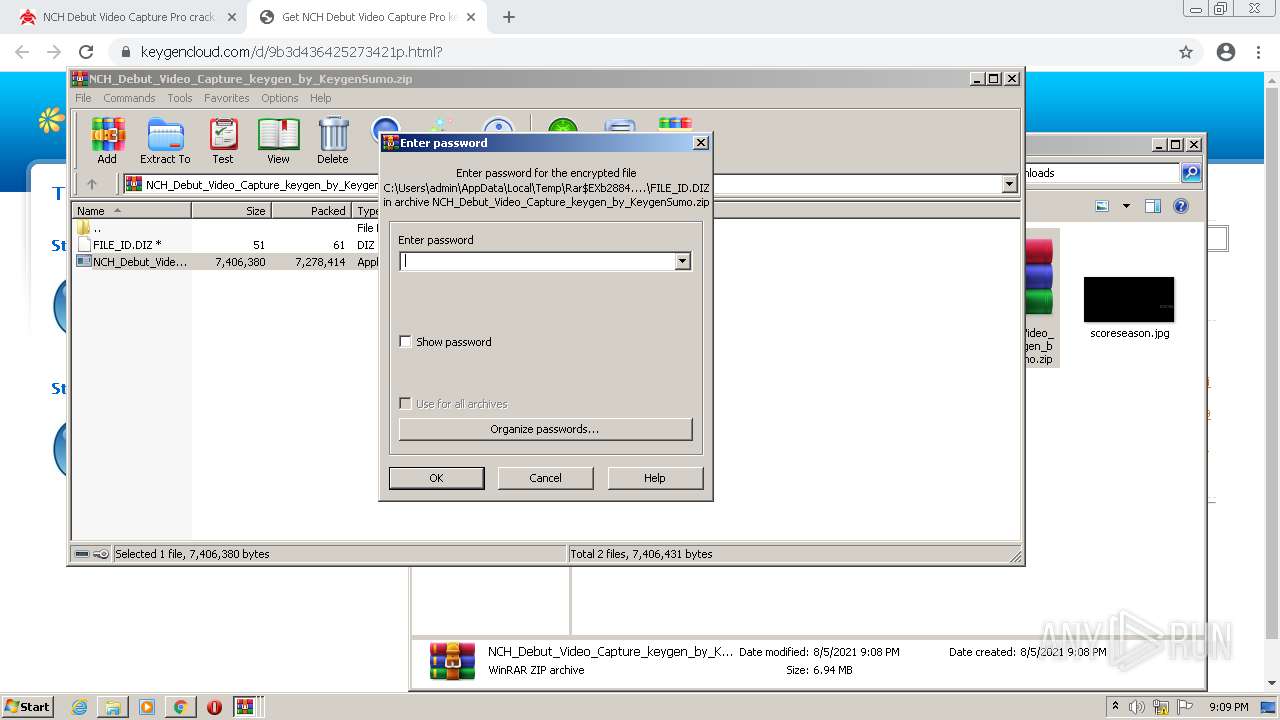This screenshot has height=720, width=1280.
Task: Select the parent folder '..' row
Action: click(224, 228)
